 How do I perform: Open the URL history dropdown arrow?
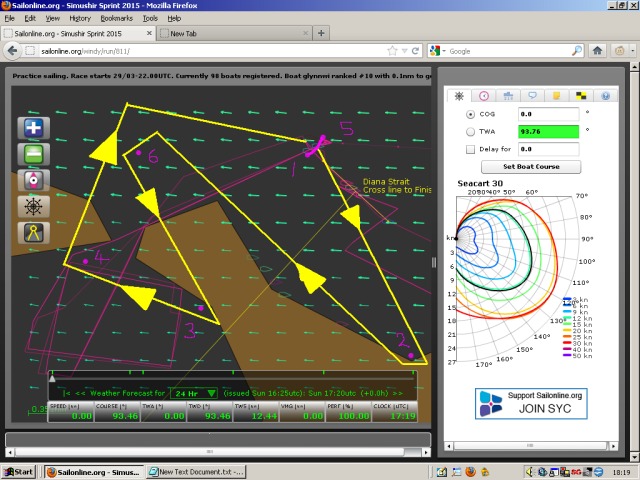(404, 51)
